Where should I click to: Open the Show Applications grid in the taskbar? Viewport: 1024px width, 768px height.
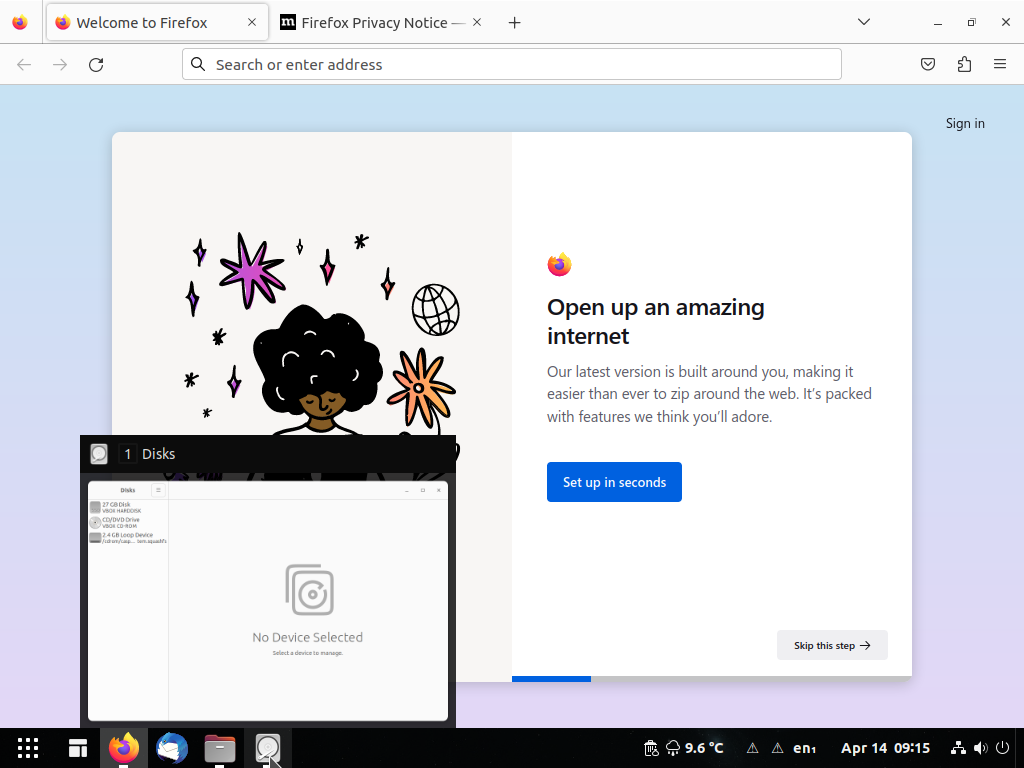[28, 748]
